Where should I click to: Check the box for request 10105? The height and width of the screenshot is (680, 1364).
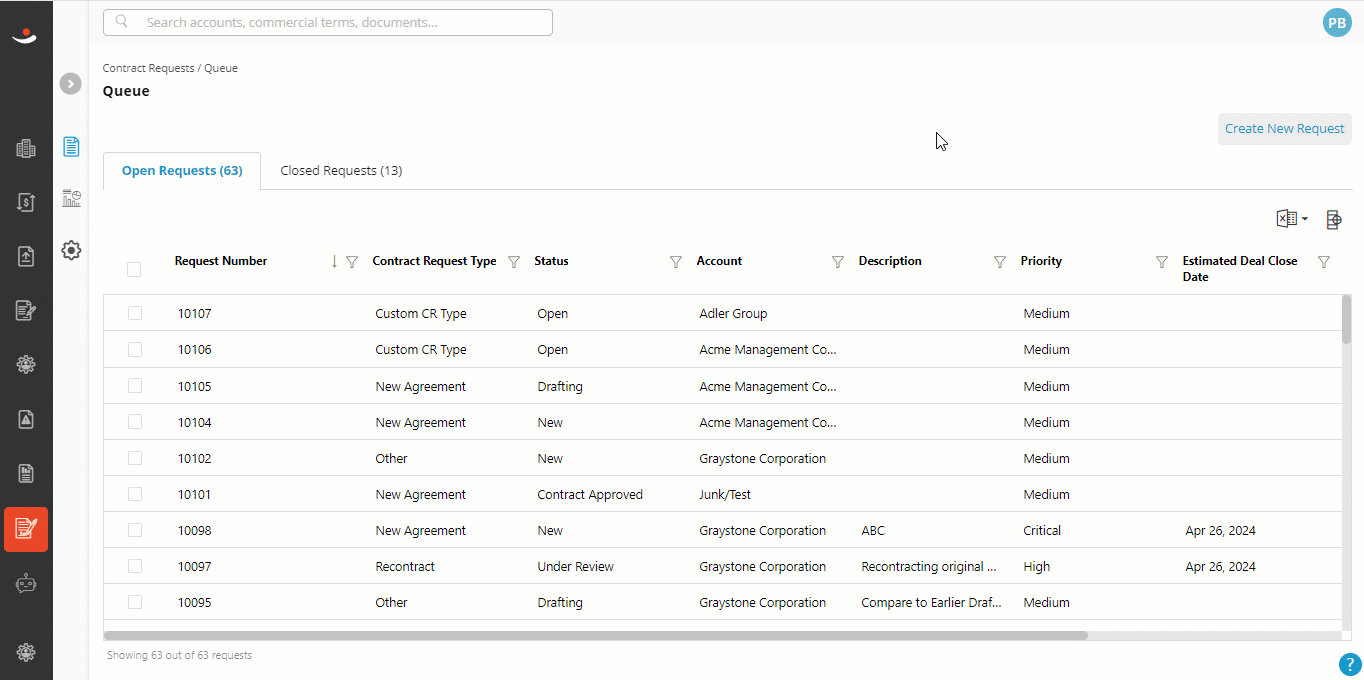[x=135, y=385]
